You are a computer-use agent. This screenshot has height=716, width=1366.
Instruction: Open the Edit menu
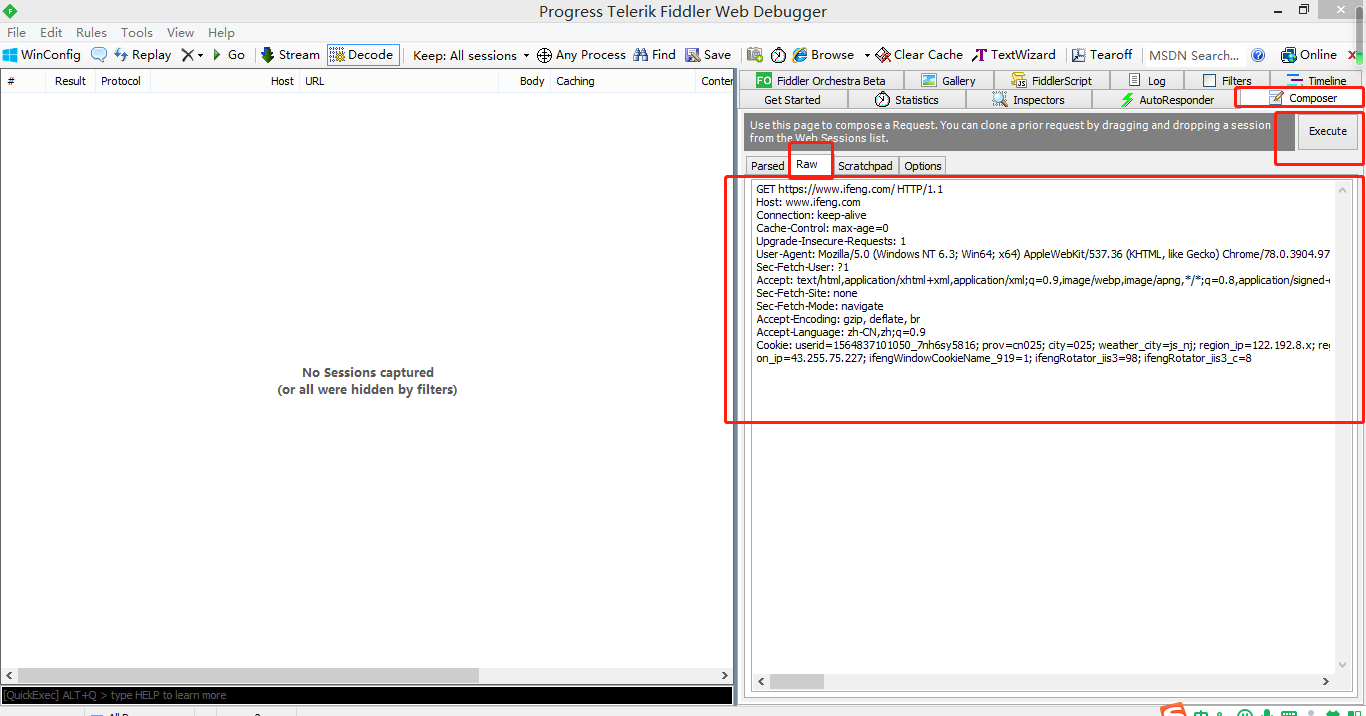click(x=51, y=33)
